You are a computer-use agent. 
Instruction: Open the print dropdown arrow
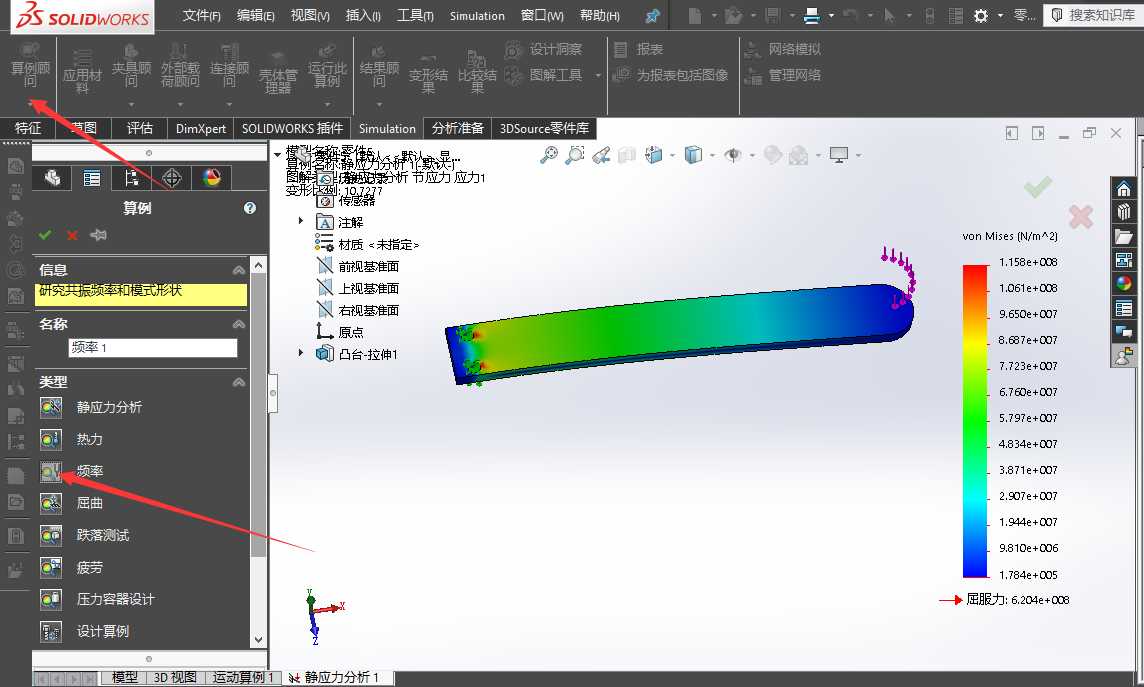pyautogui.click(x=831, y=15)
